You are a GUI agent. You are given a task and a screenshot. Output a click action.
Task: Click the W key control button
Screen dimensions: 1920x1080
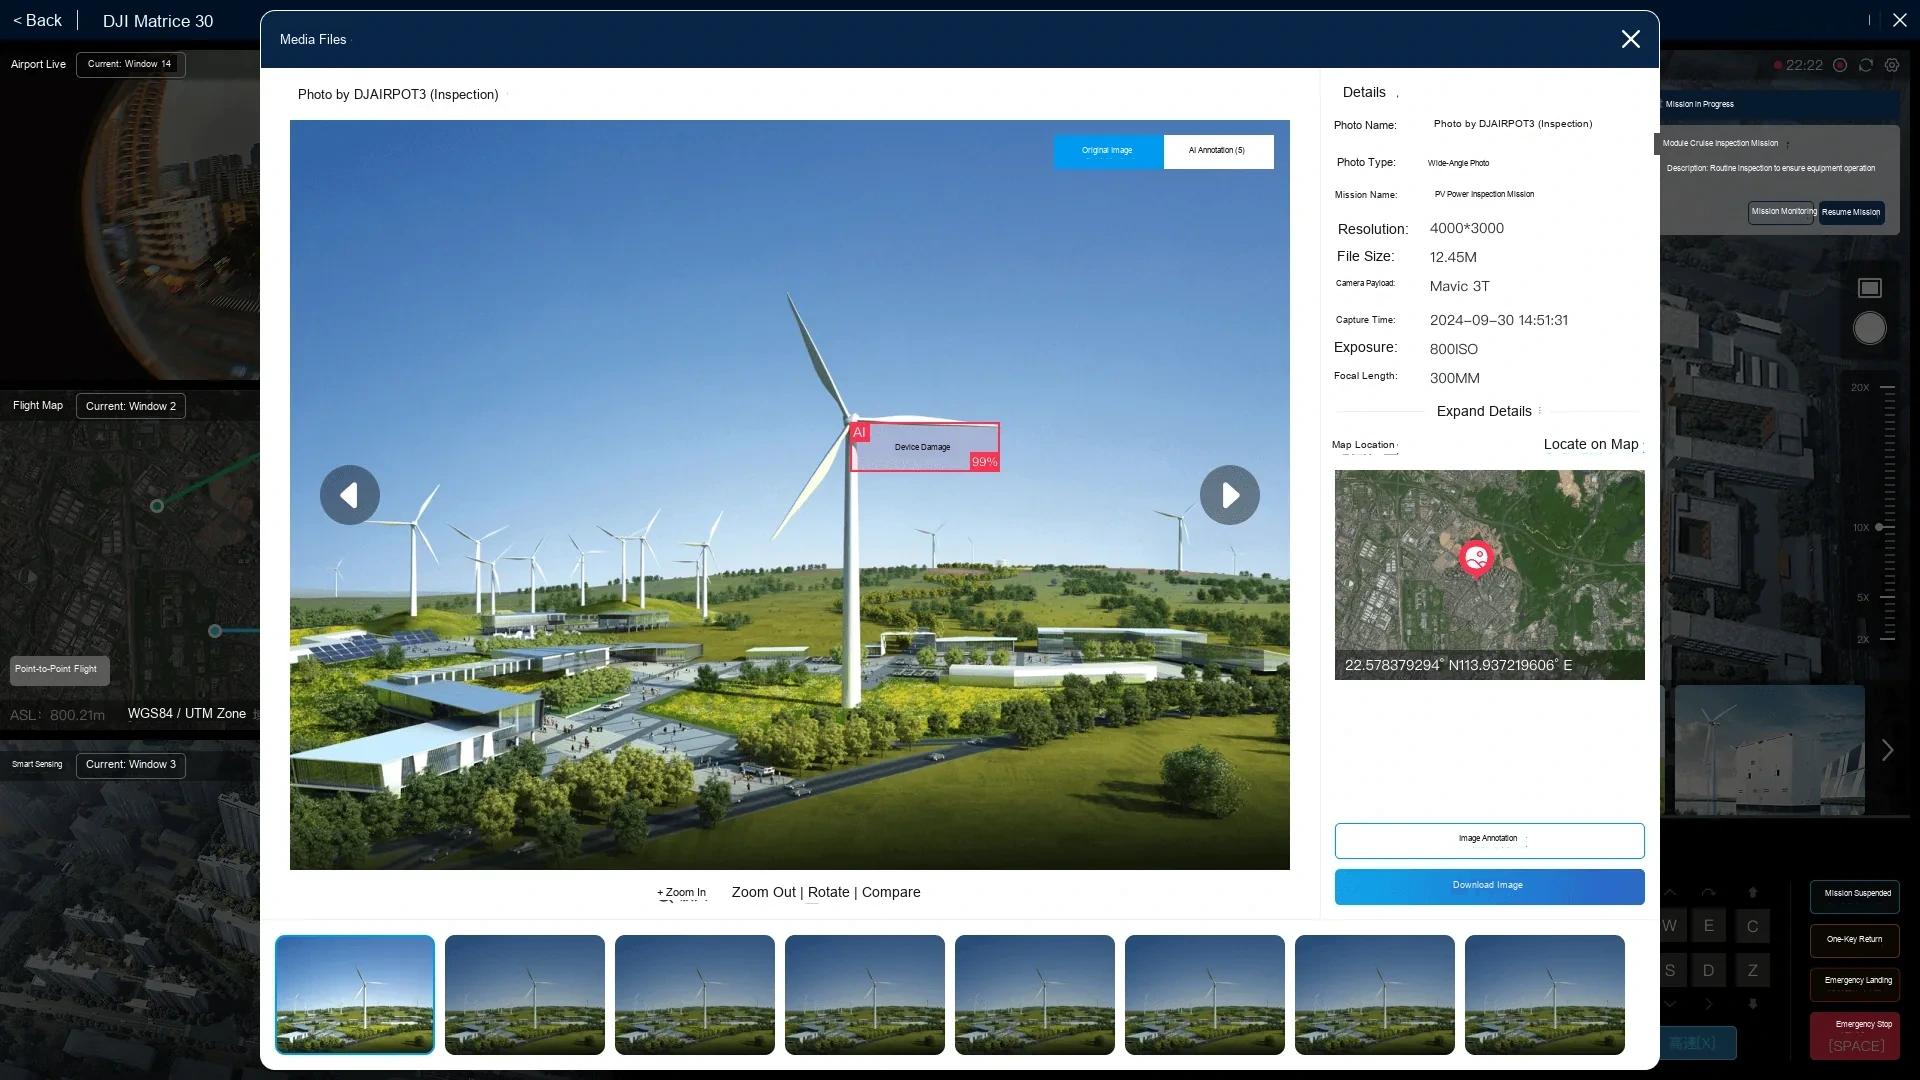point(1670,926)
